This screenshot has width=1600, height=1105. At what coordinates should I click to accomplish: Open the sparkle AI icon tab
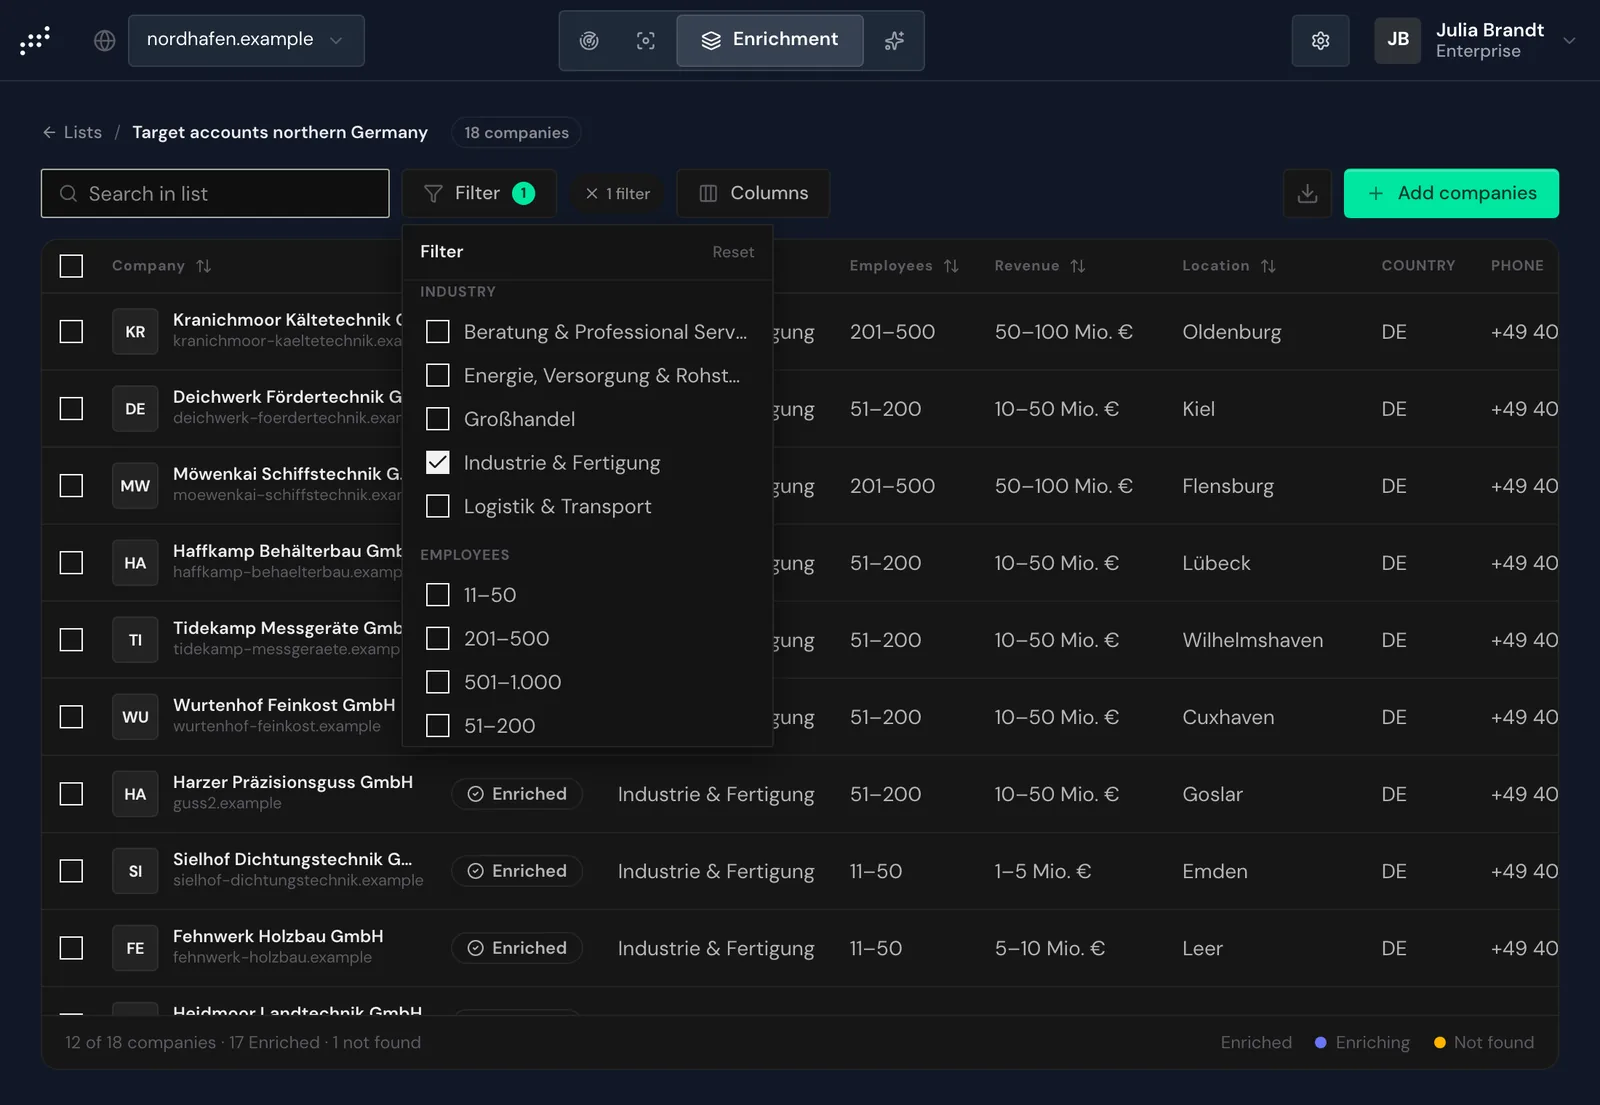click(894, 40)
